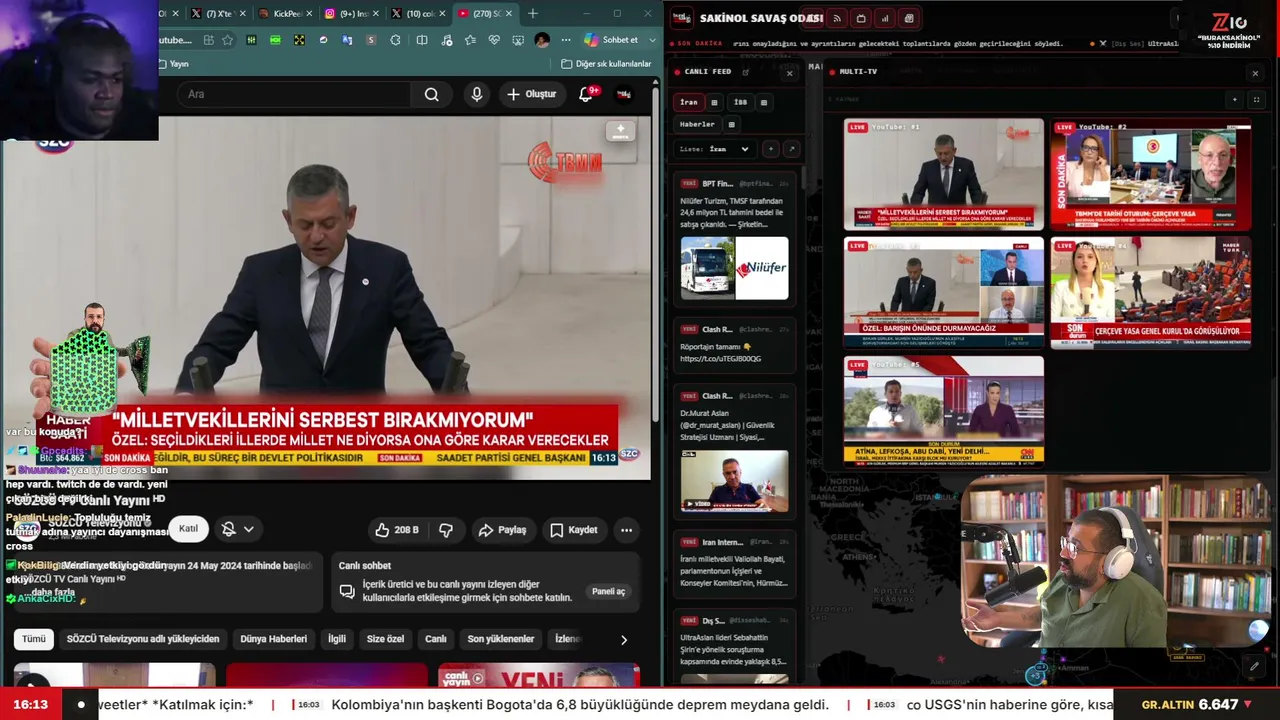Open the arrow icon beside the feed list plus
The height and width of the screenshot is (720, 1280).
click(791, 149)
